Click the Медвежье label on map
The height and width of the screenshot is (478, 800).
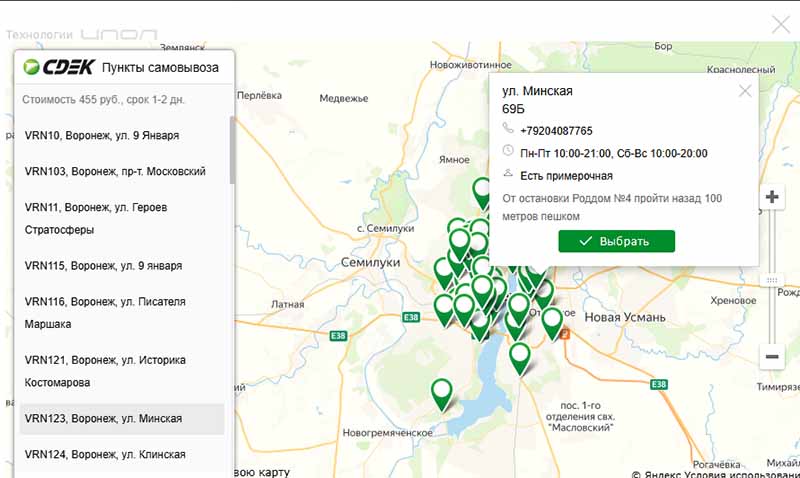pos(344,98)
